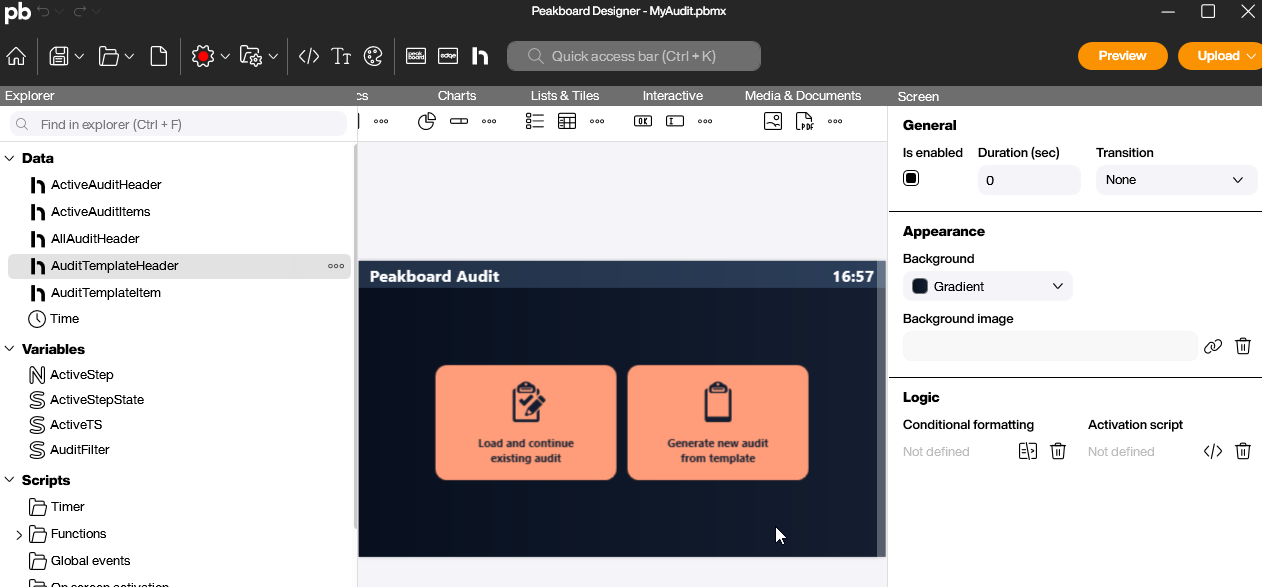Viewport: 1262px width, 587px height.
Task: Open the Global events scripts folder
Action: pos(90,561)
